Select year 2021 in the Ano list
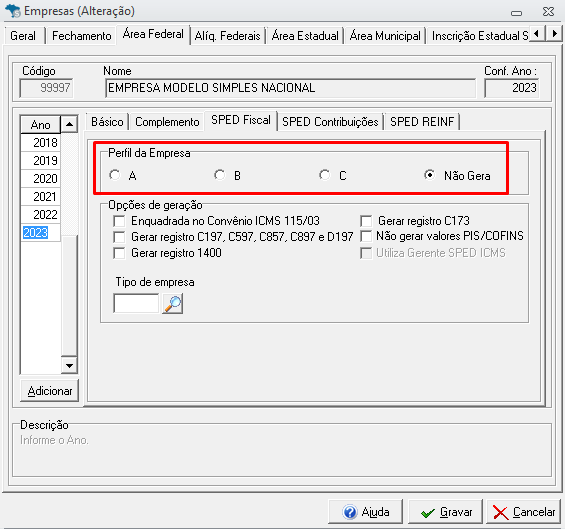565x529 pixels. coord(40,197)
